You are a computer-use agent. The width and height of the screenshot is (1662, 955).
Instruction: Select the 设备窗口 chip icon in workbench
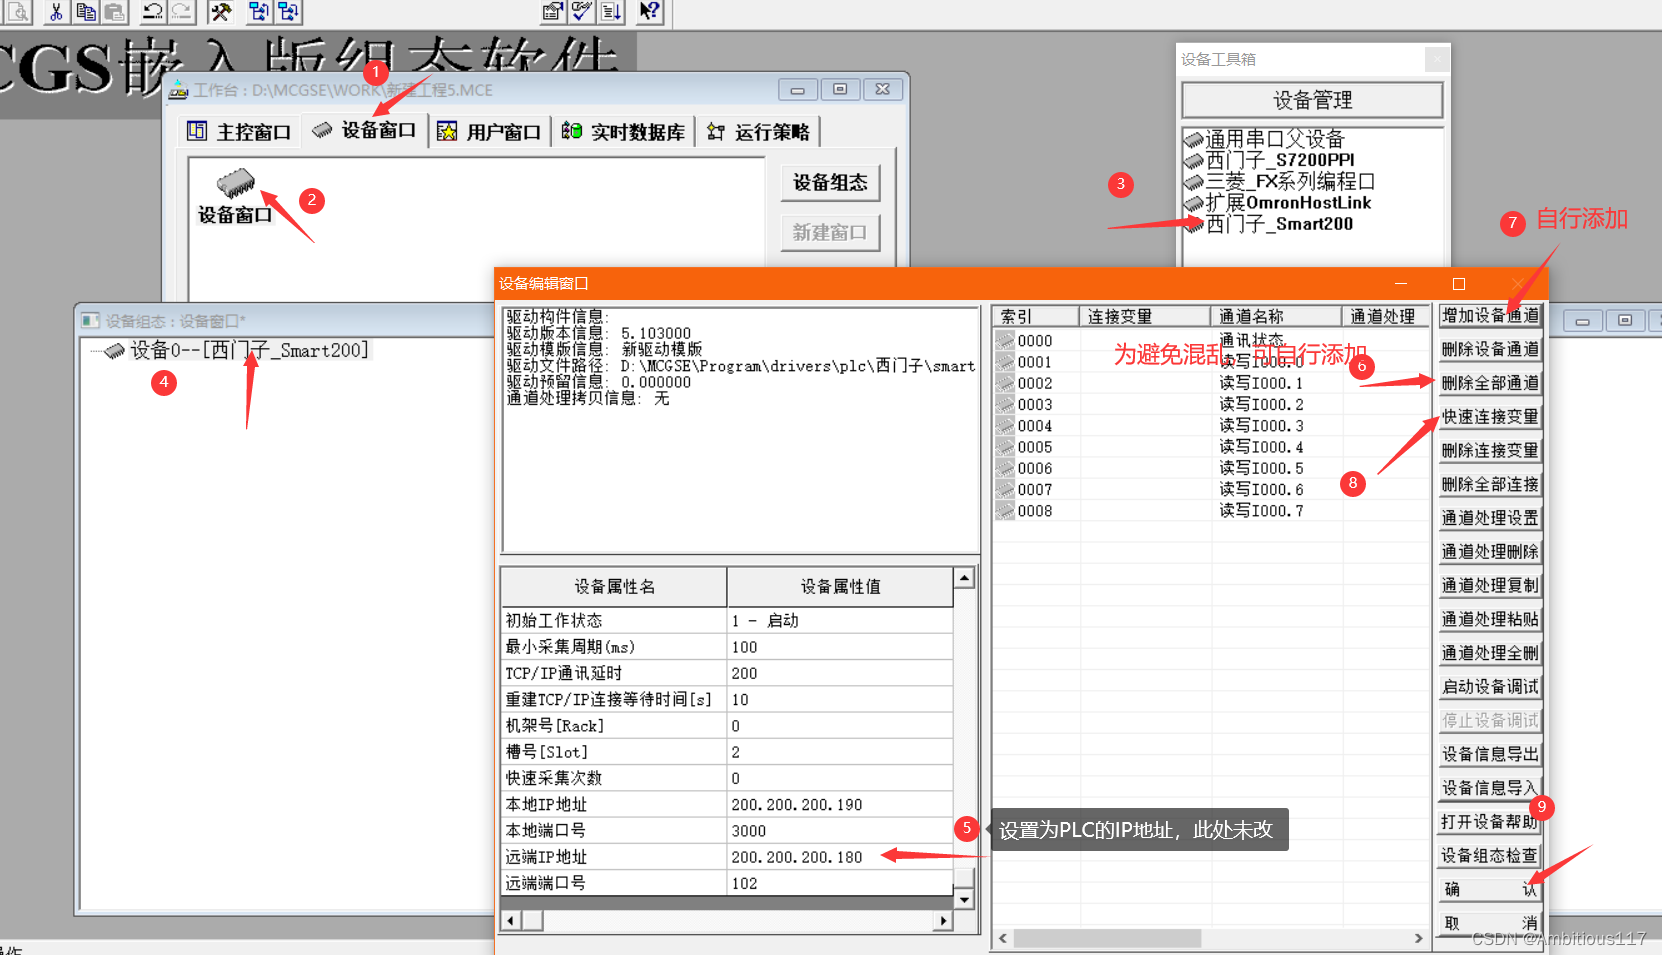(236, 183)
